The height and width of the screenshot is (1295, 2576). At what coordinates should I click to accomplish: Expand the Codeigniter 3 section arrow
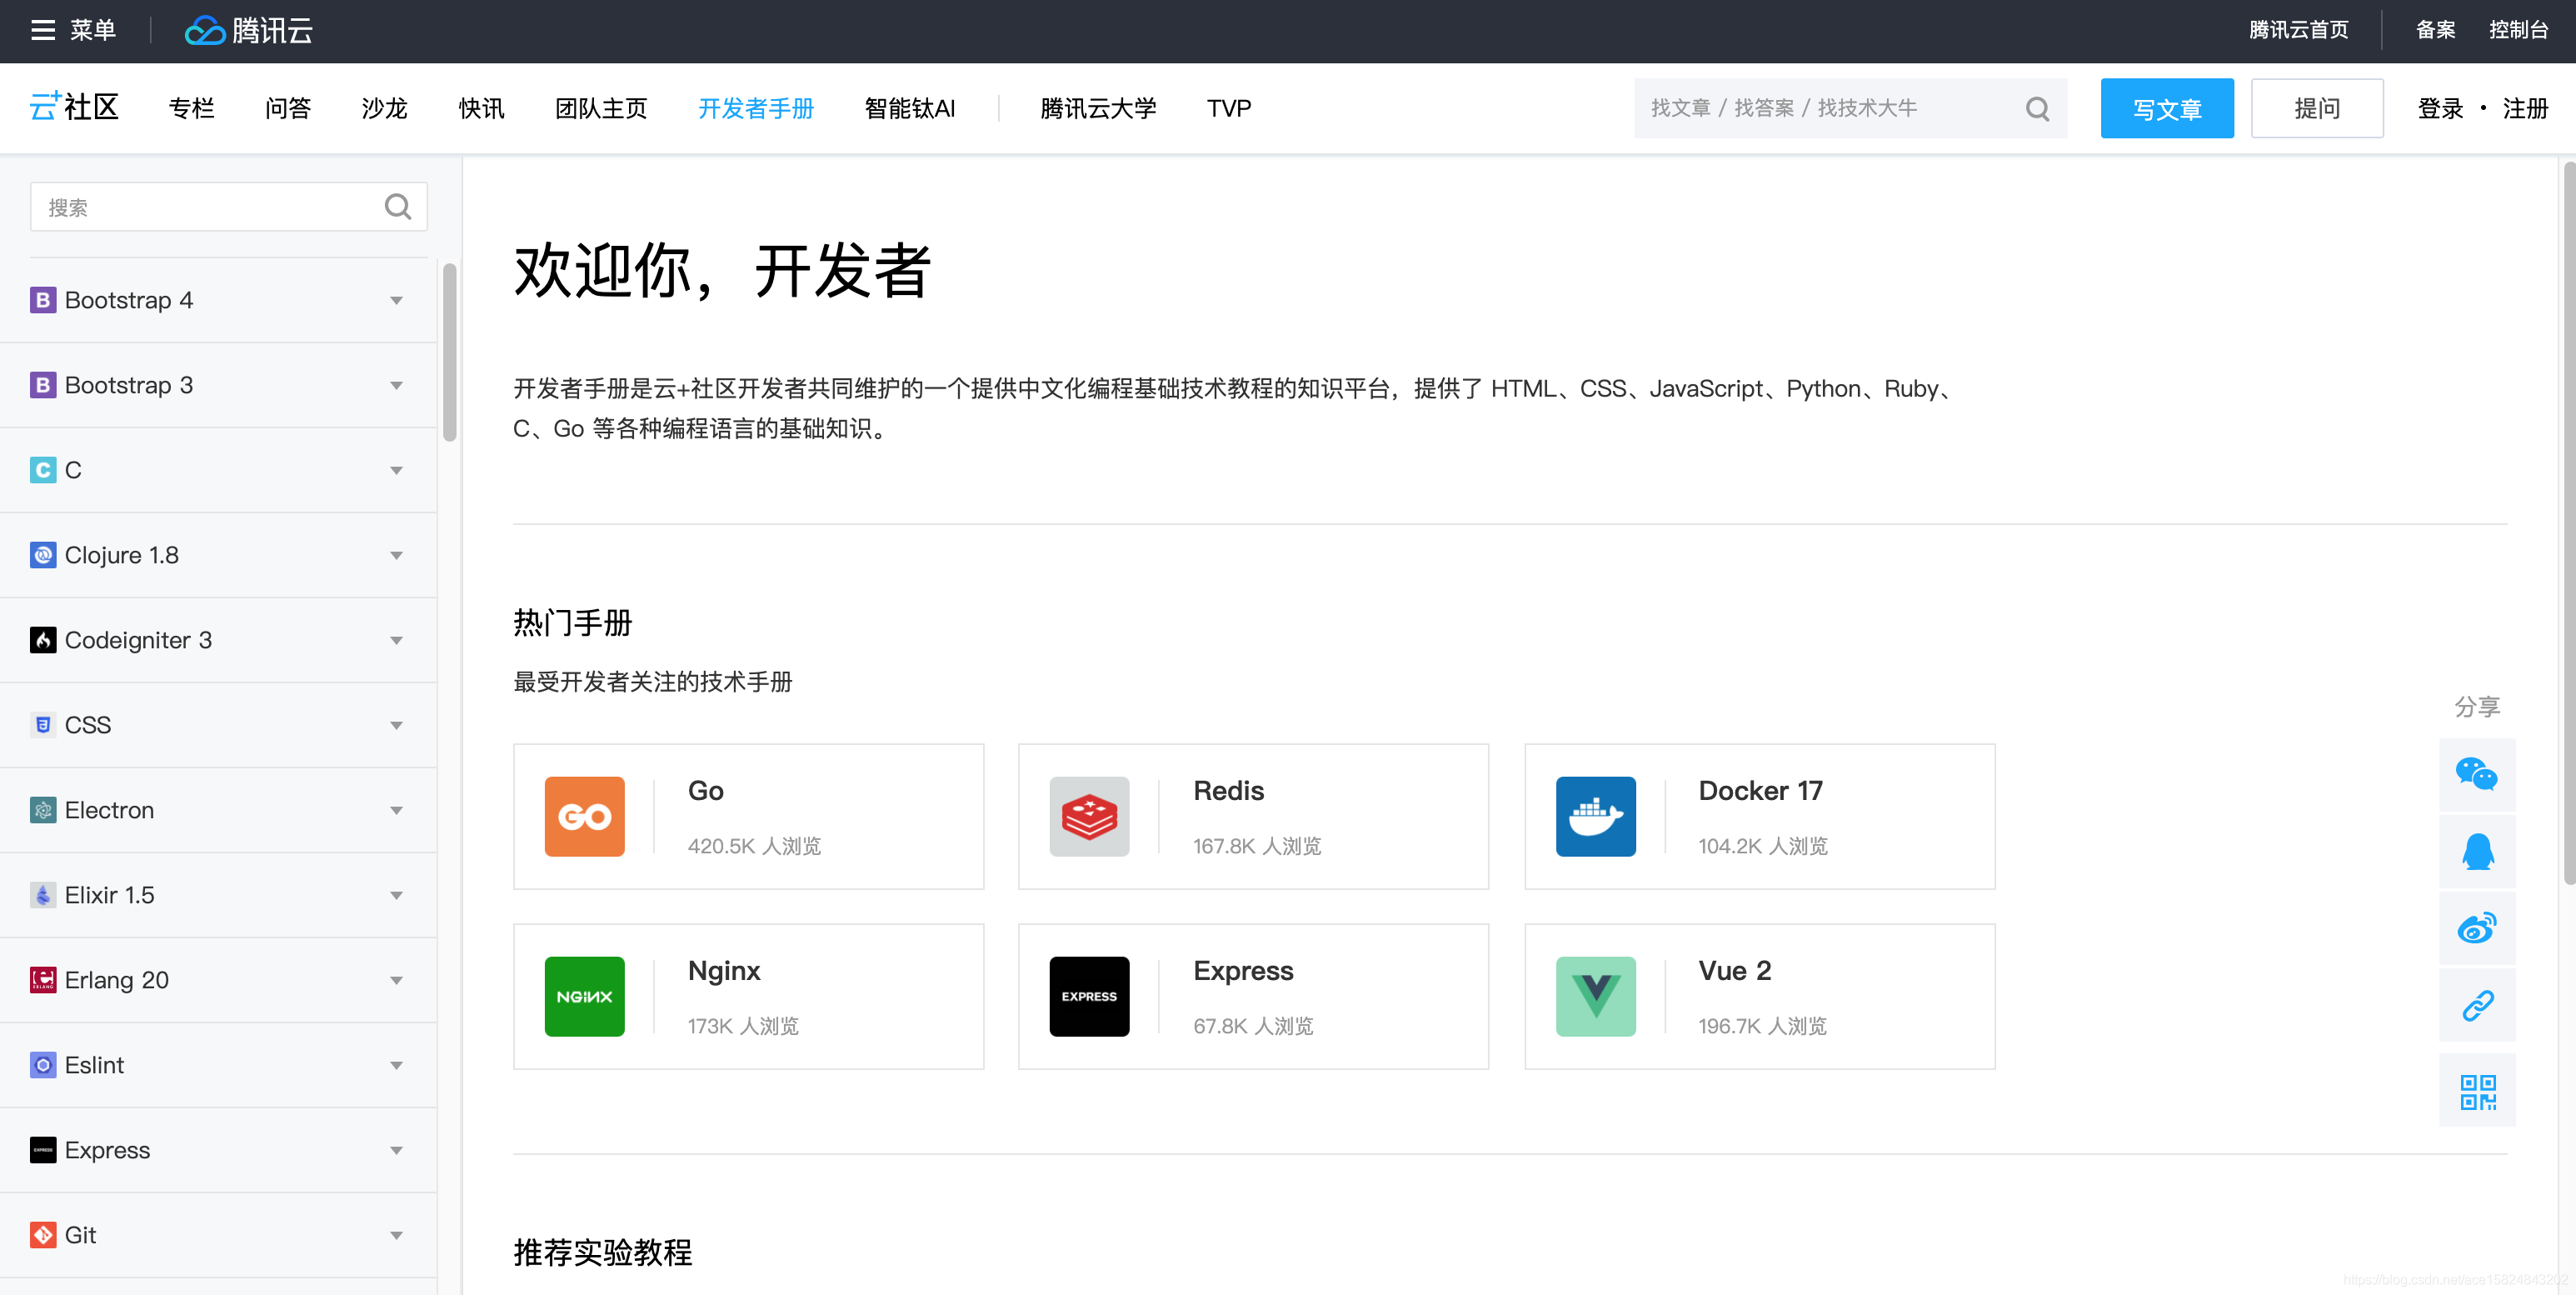(396, 641)
